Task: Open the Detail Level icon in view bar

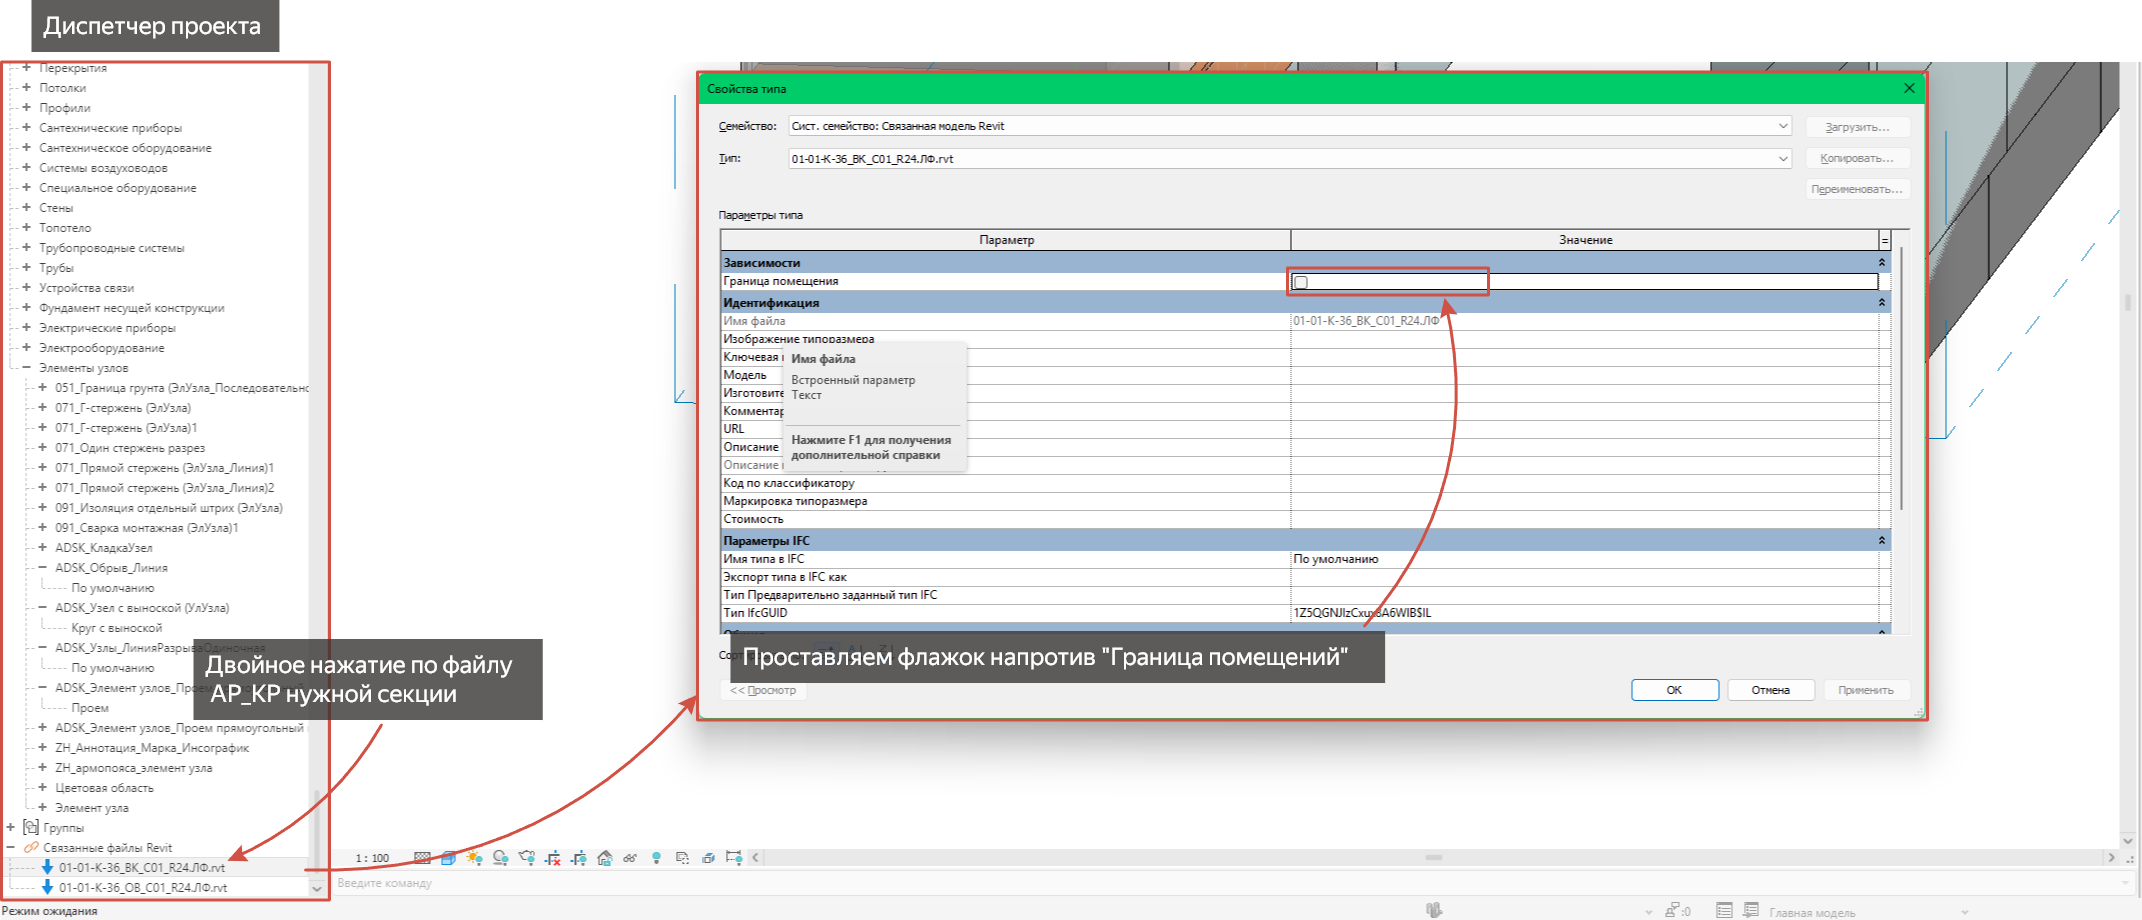Action: tap(422, 858)
